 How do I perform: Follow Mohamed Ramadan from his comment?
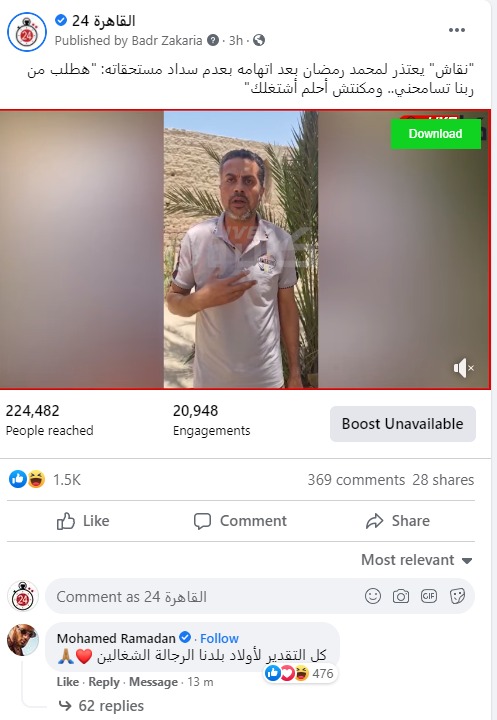click(219, 638)
